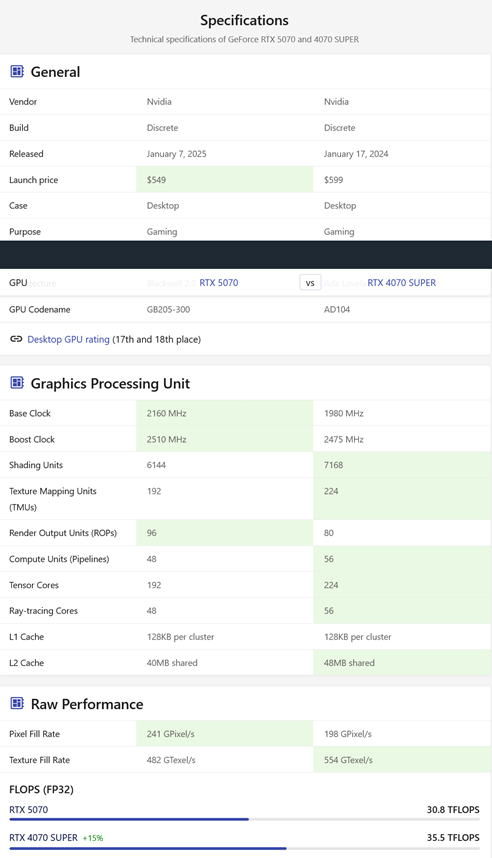
Task: Click the 'Boost Clock' row label
Action: (32, 439)
